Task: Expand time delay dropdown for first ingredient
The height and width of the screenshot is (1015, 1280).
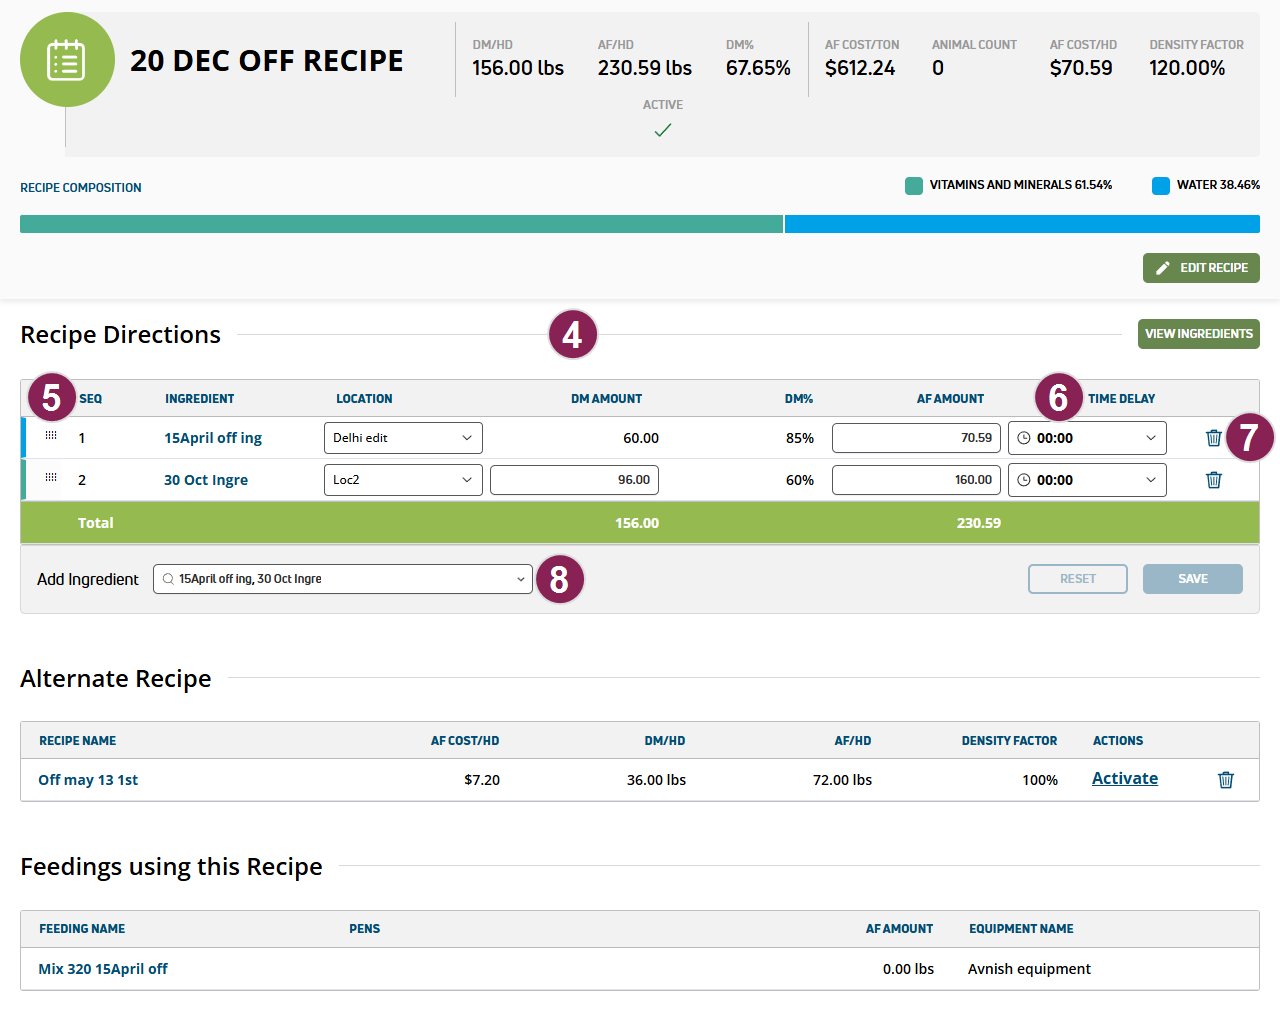Action: tap(1150, 438)
